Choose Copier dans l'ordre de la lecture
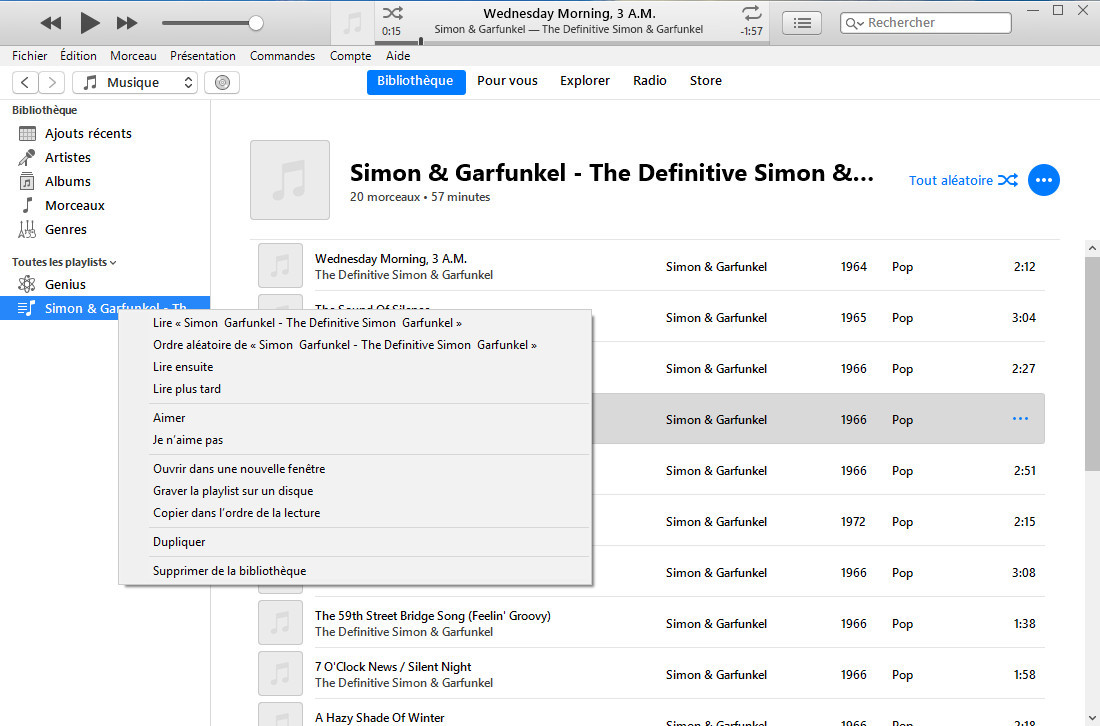1100x726 pixels. point(356,513)
